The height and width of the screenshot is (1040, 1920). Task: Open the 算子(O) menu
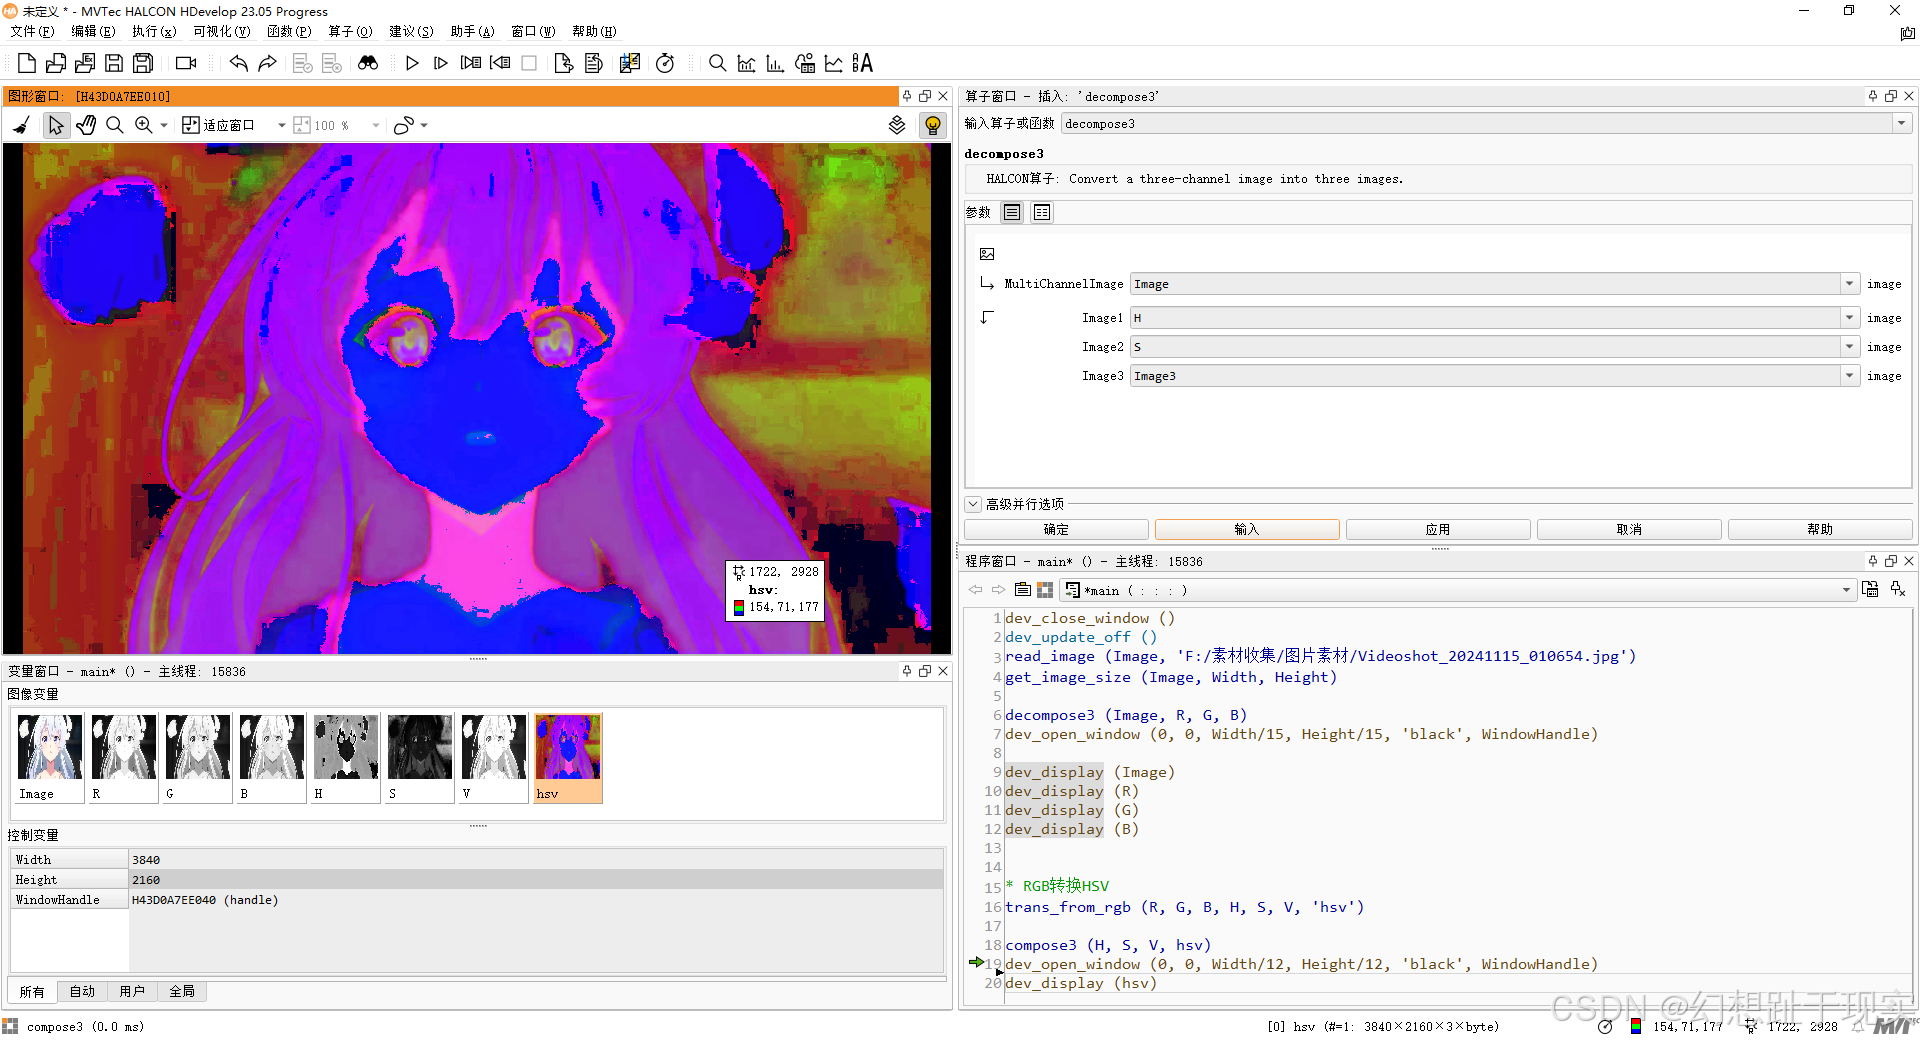click(350, 31)
